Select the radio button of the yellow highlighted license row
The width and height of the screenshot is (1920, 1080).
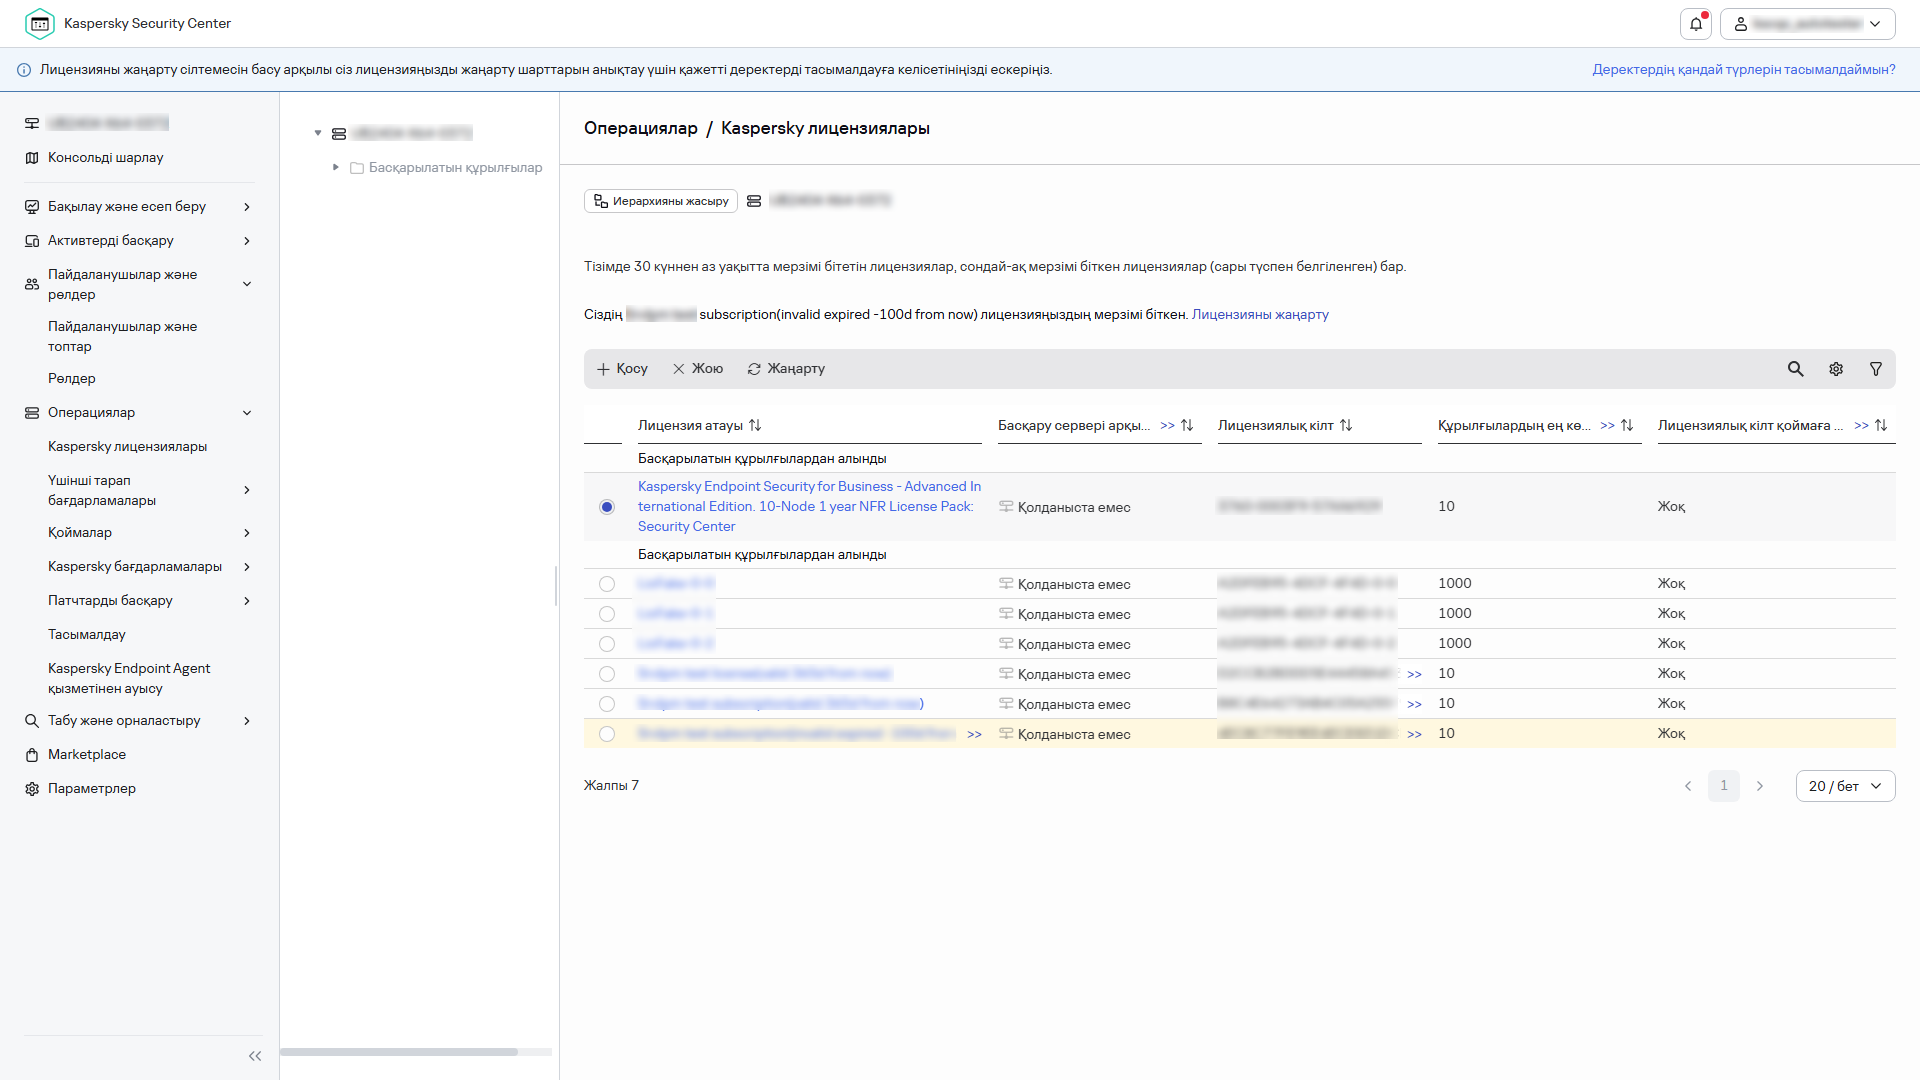tap(607, 734)
